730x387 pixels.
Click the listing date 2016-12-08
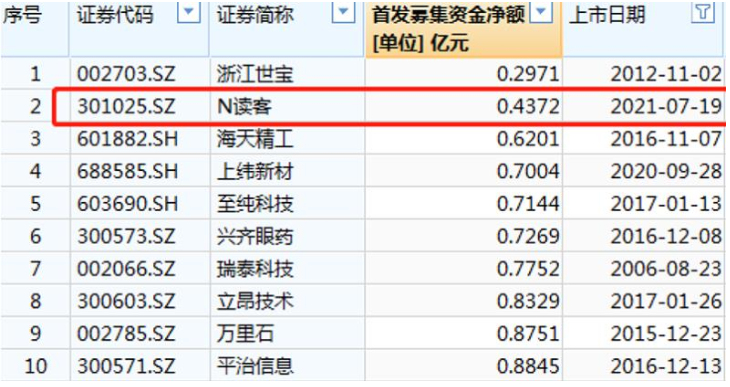pyautogui.click(x=666, y=236)
